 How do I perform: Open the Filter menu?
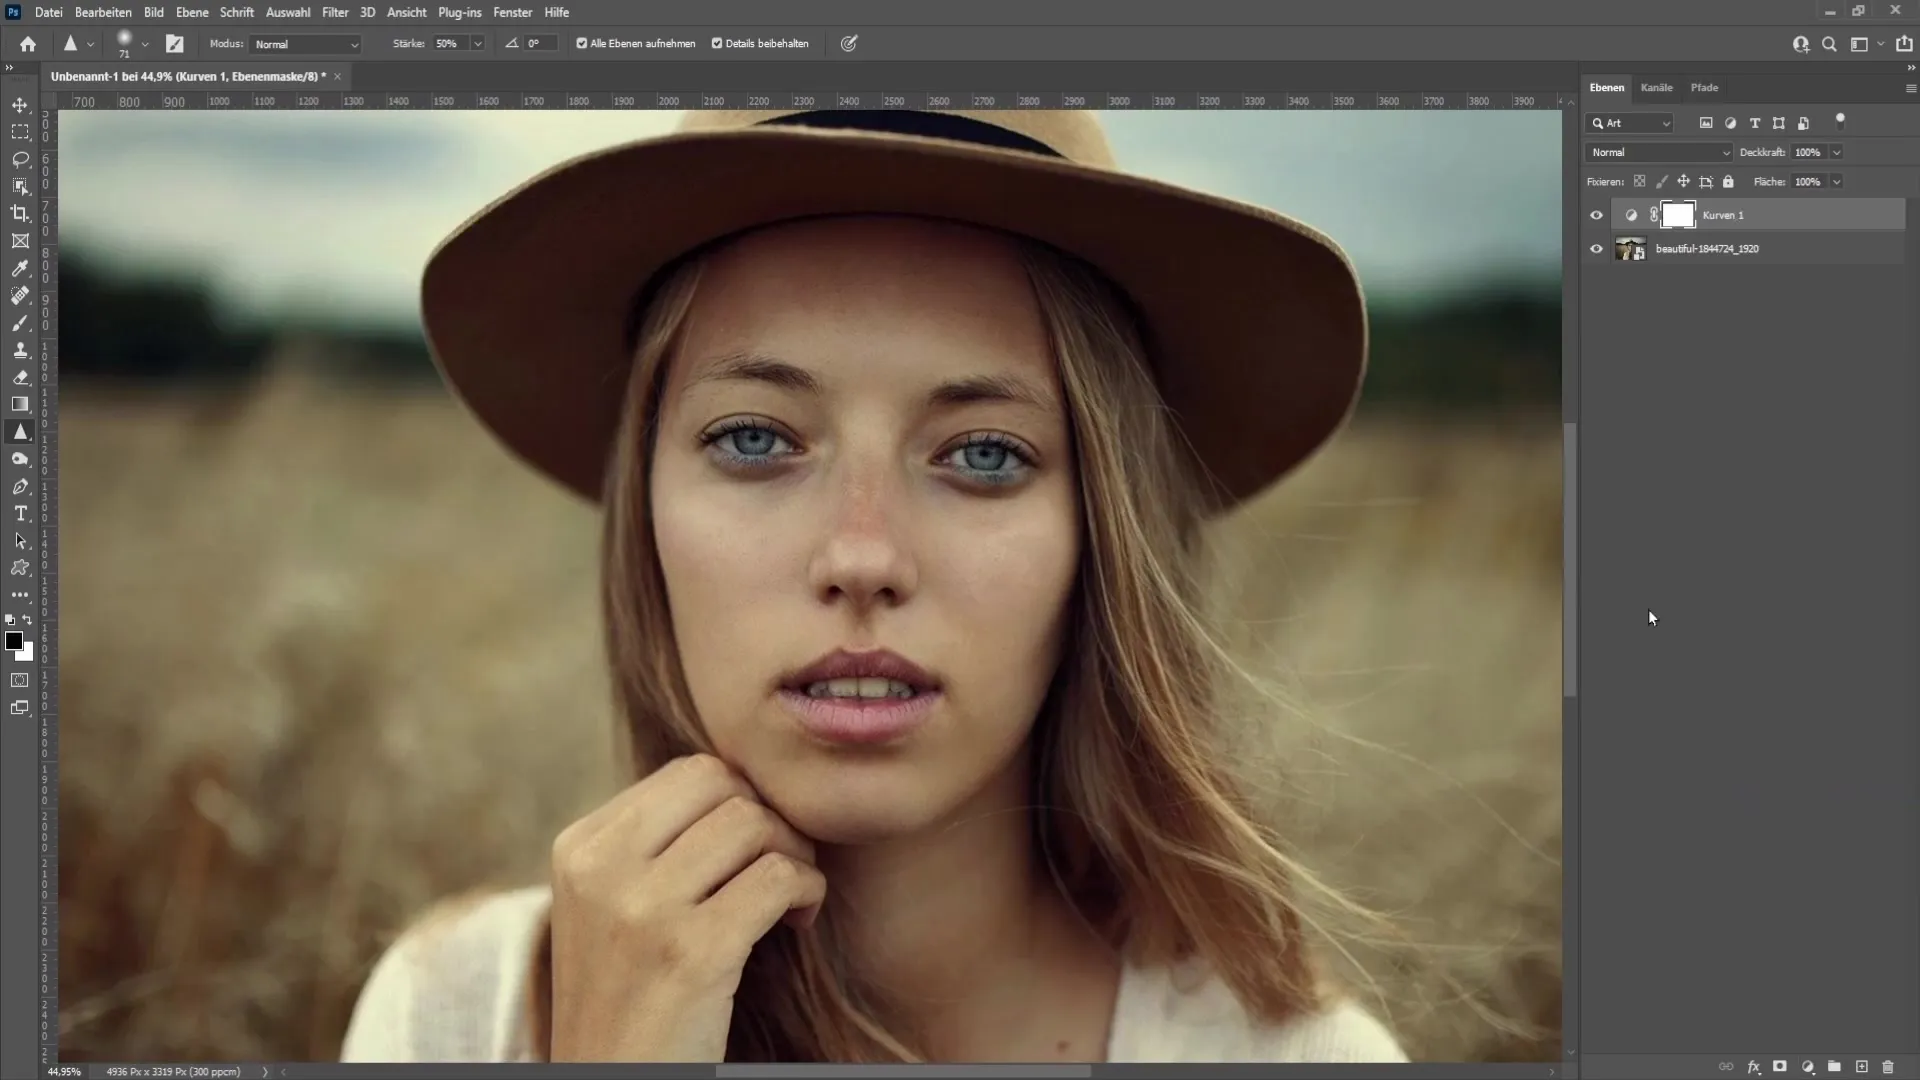pos(334,12)
